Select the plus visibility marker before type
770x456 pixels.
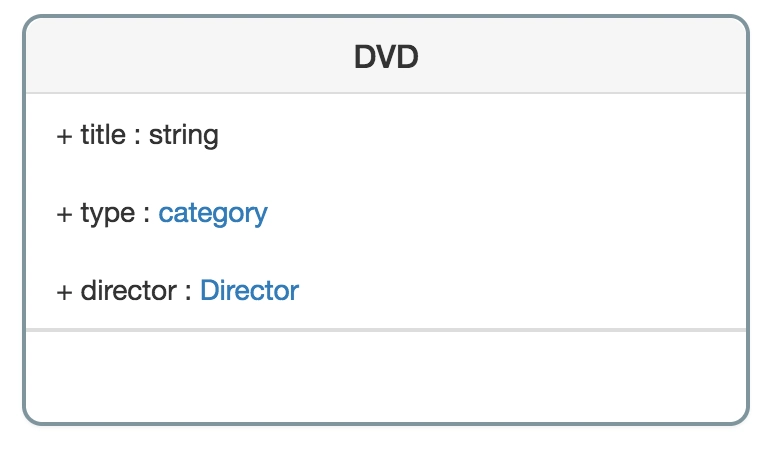point(64,214)
